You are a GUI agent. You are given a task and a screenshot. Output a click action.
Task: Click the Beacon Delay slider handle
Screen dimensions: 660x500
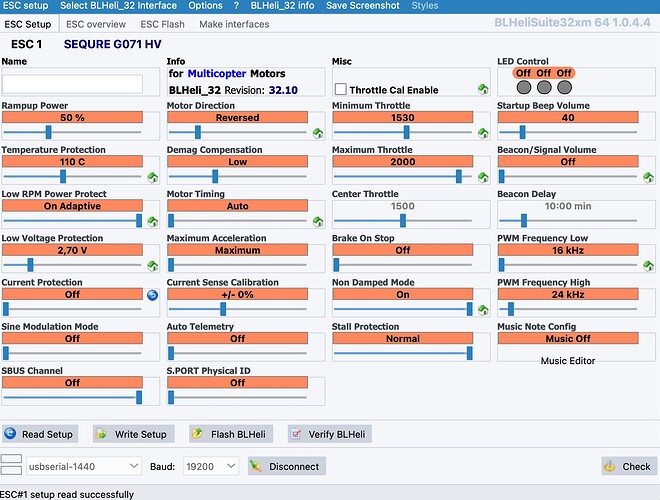pos(524,221)
